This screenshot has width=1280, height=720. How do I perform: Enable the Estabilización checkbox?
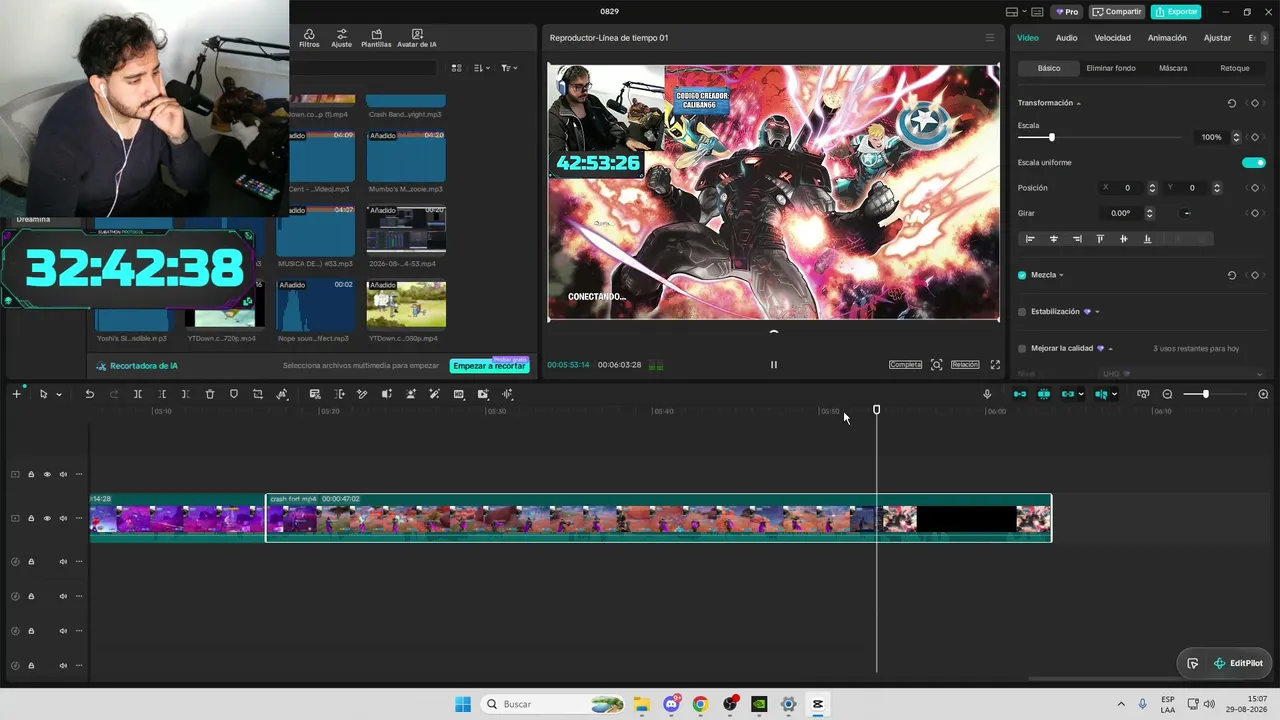1022,312
